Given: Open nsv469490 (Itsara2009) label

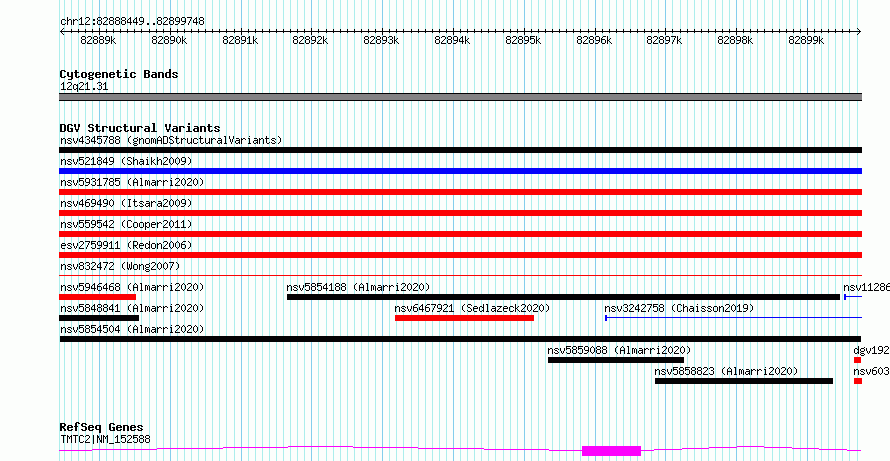Looking at the screenshot, I should click(x=126, y=203).
